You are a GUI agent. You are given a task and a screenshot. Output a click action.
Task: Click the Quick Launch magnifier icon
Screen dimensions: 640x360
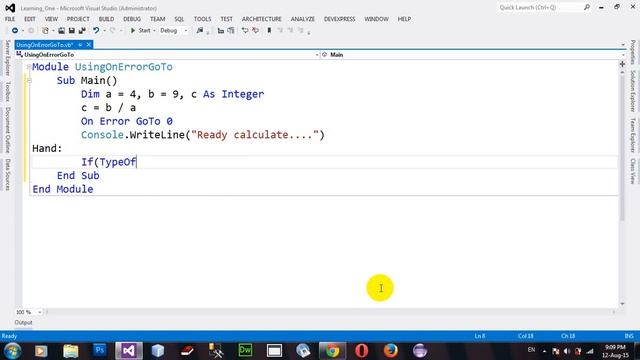pyautogui.click(x=587, y=7)
